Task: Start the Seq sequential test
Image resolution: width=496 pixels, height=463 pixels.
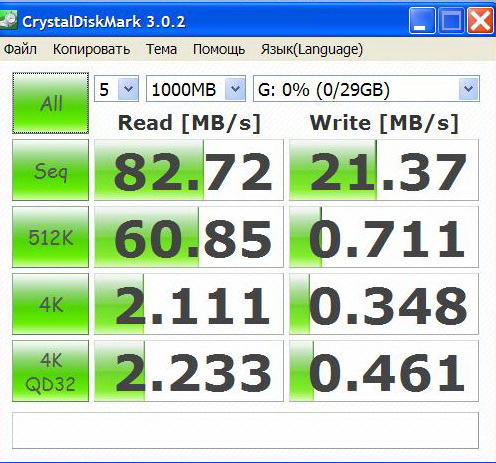Action: pos(50,170)
